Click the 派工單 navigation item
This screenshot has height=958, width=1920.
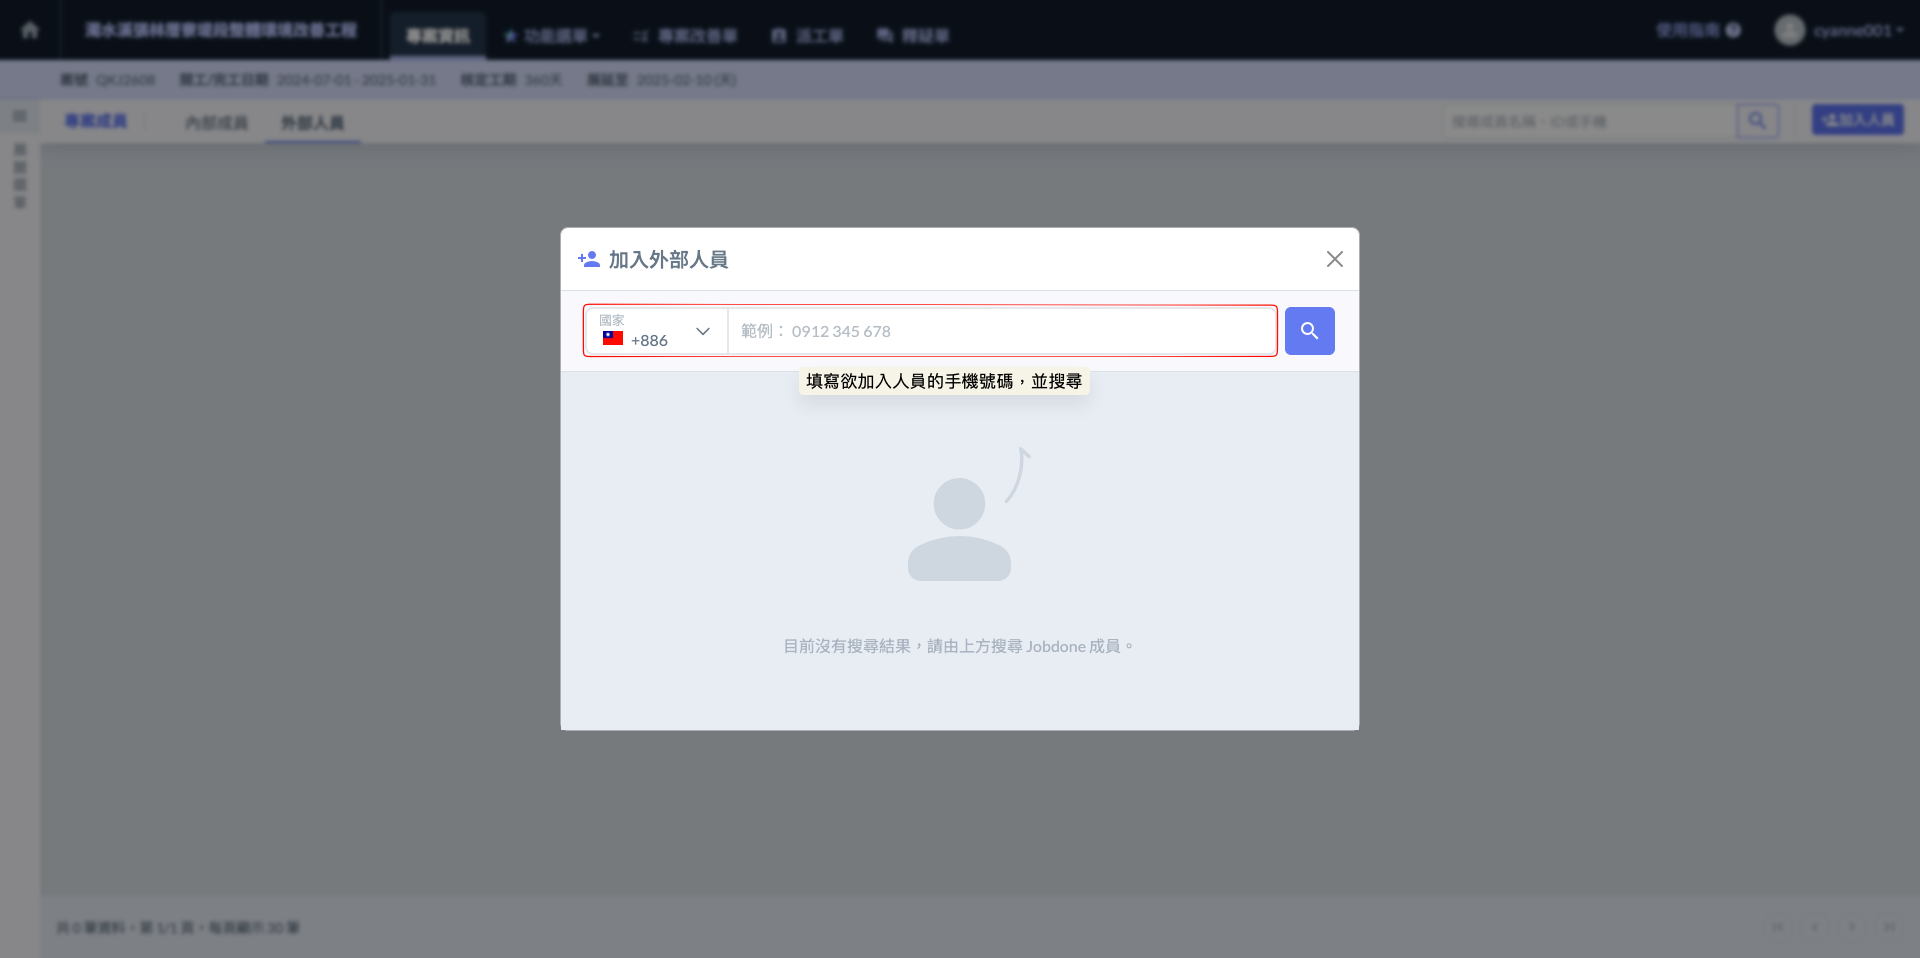[x=807, y=36]
